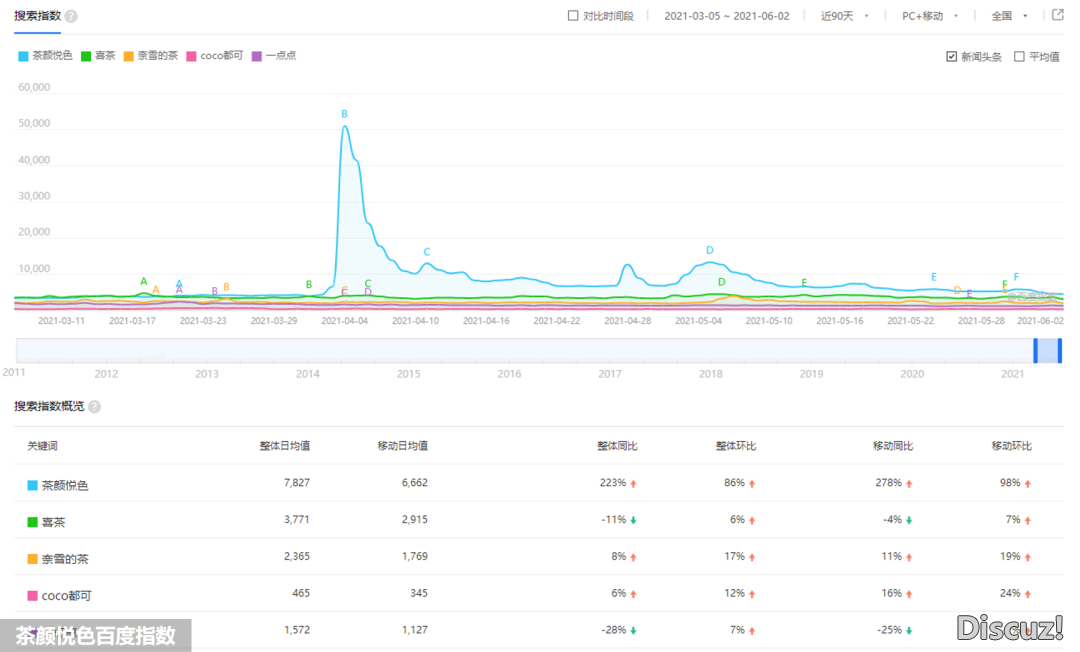1080x652 pixels.
Task: Switch to the 搜索指数 tab
Action: coord(38,16)
